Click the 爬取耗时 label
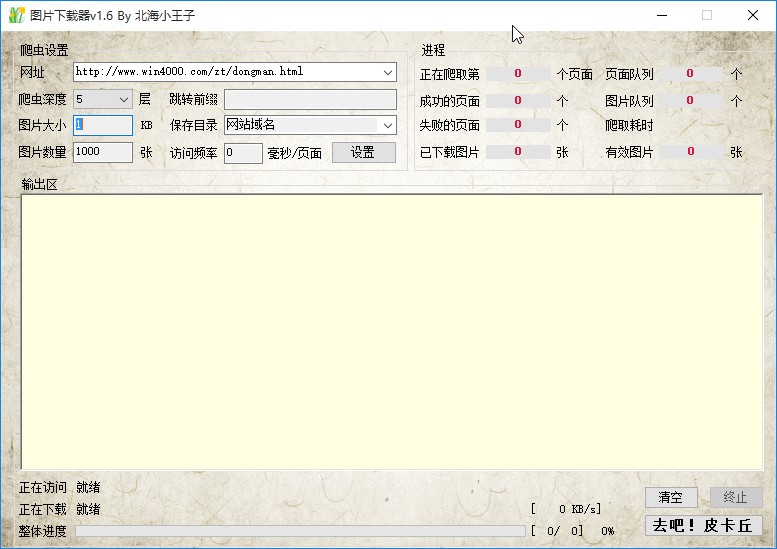 (629, 125)
